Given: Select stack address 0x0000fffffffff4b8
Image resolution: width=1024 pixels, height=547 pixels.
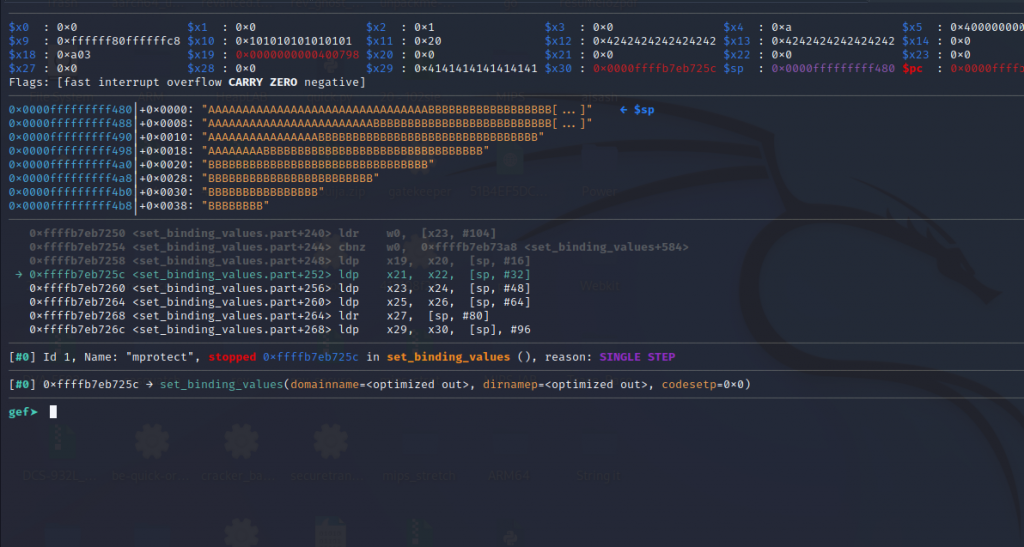Looking at the screenshot, I should click(x=70, y=206).
